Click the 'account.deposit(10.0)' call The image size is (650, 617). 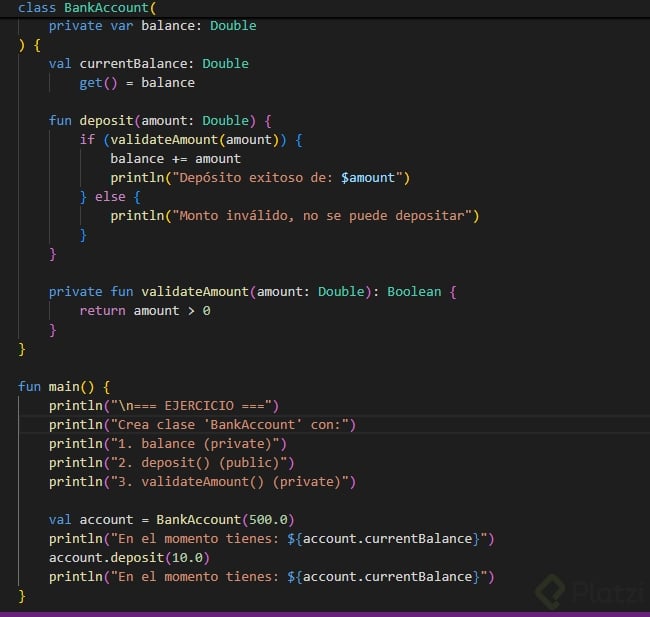129,558
